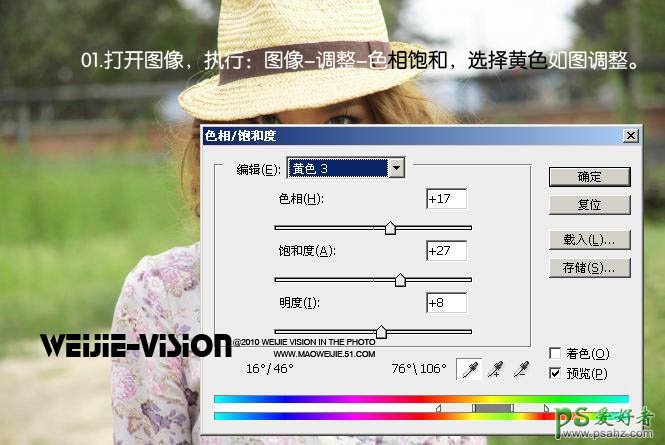The height and width of the screenshot is (445, 665).
Task: Open the 编辑(E) color range dropdown
Action: (396, 168)
